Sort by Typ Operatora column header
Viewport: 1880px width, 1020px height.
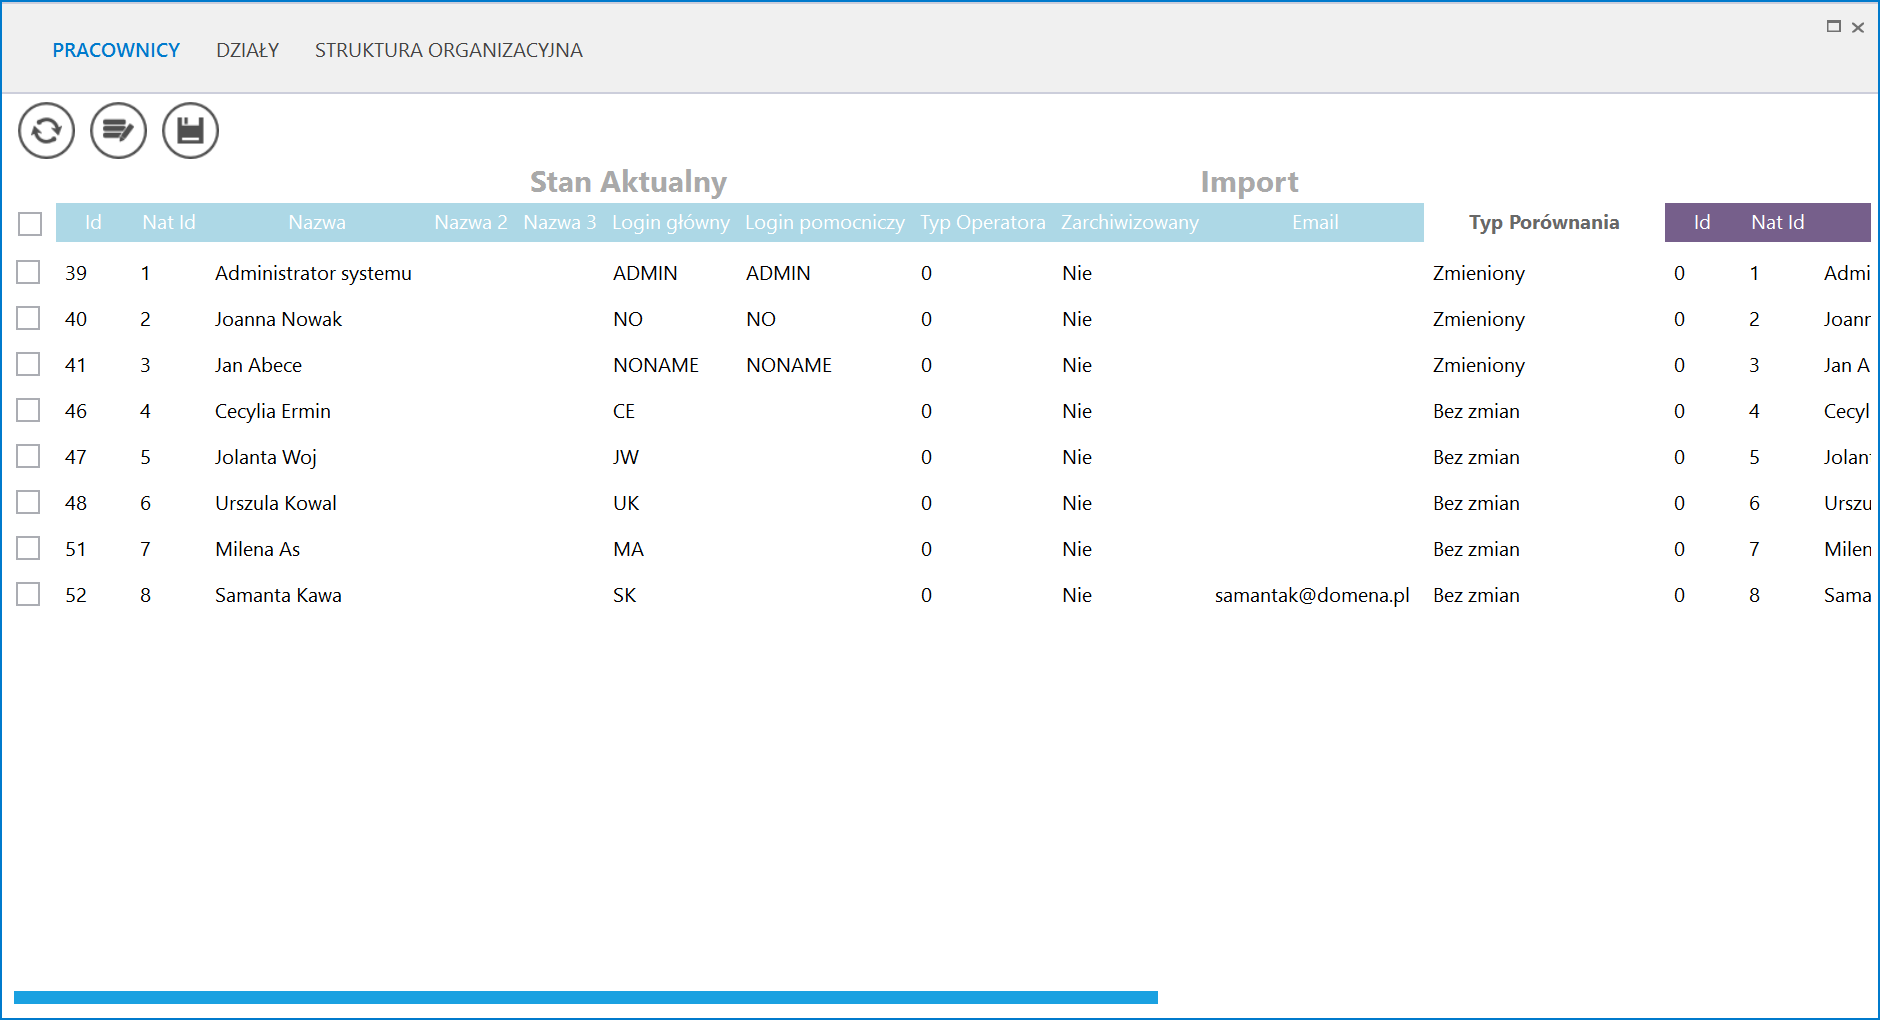983,223
